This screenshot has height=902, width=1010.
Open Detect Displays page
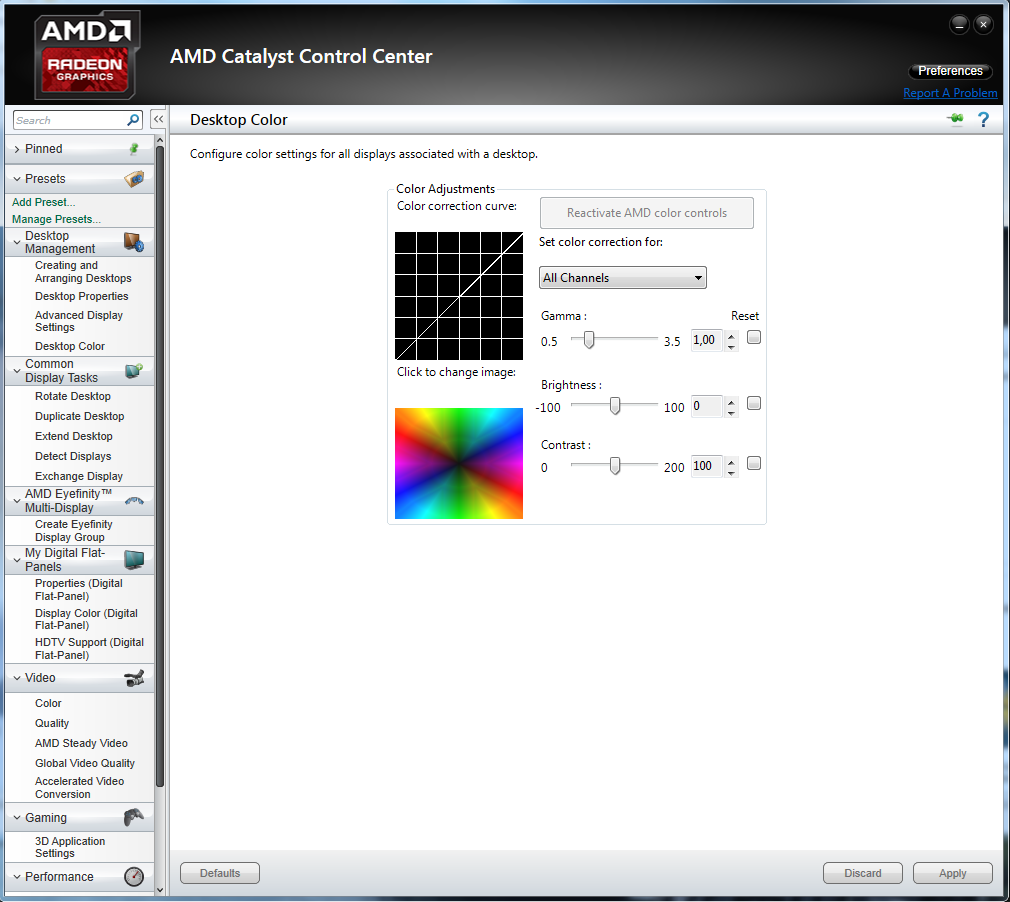coord(73,456)
